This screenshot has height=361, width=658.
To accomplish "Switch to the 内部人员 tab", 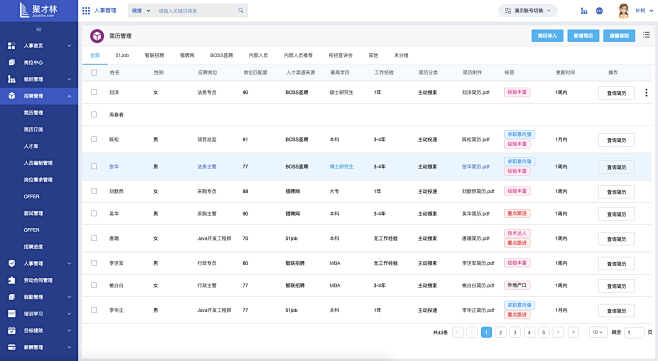I will point(258,55).
